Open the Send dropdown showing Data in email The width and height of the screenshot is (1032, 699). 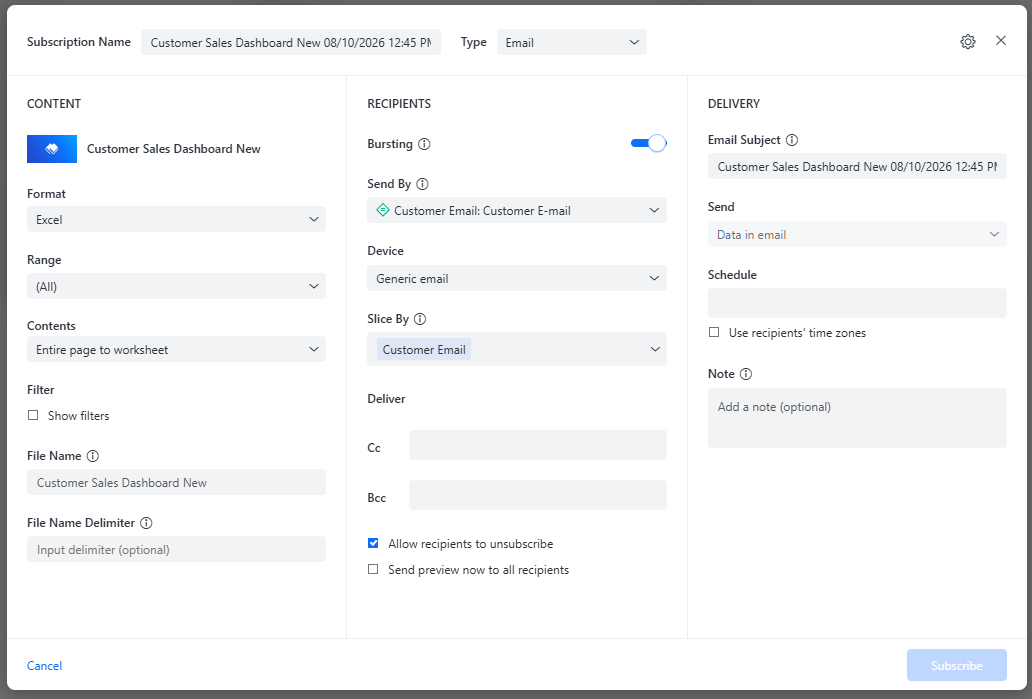tap(857, 234)
